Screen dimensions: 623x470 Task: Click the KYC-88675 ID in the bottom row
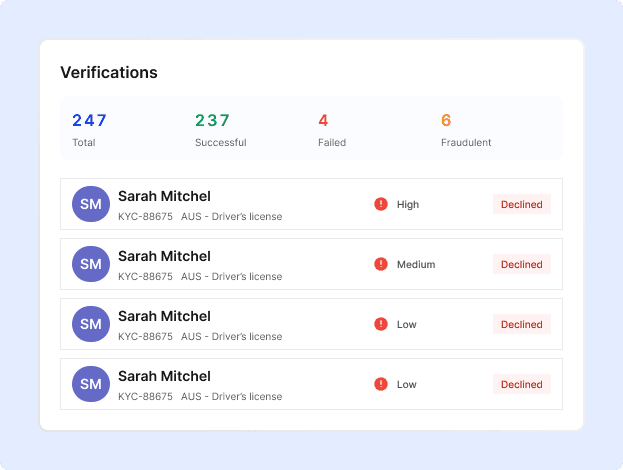[x=145, y=397]
